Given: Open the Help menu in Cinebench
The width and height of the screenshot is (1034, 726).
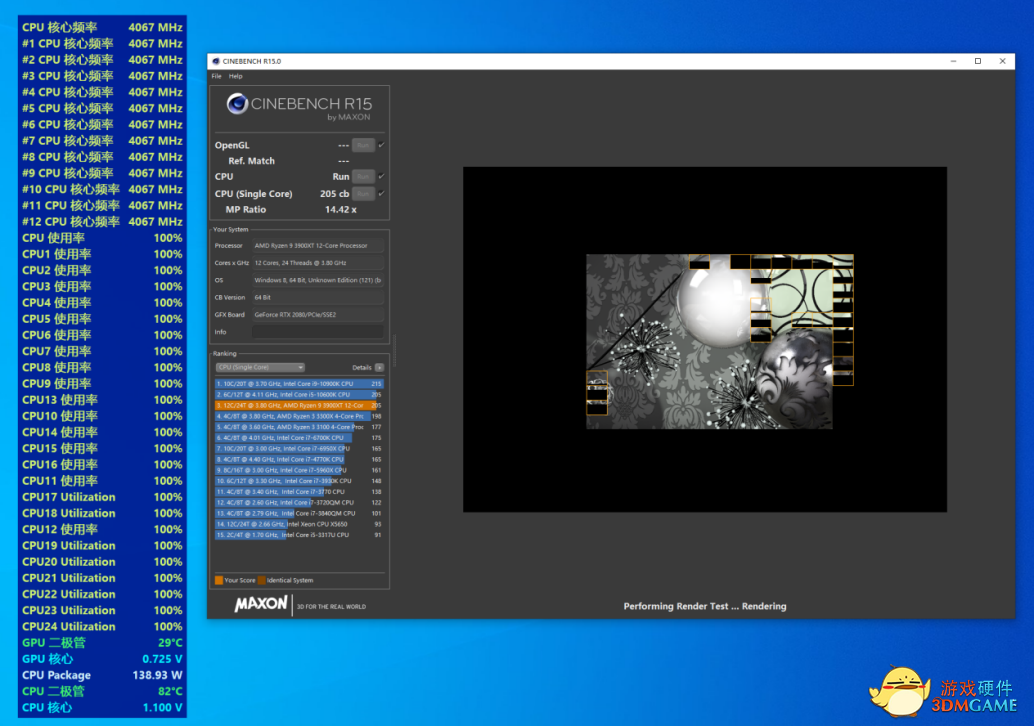Looking at the screenshot, I should [x=235, y=76].
